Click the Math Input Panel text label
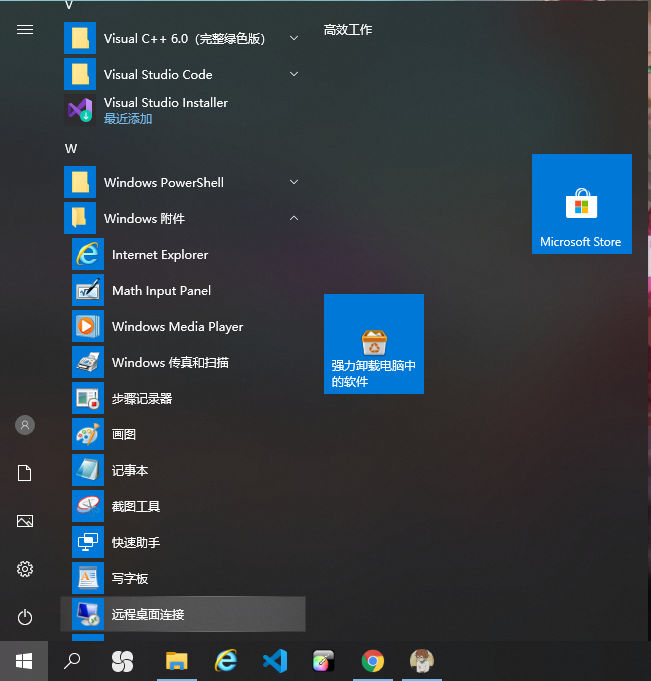Viewport: 651px width, 681px height. pyautogui.click(x=162, y=291)
